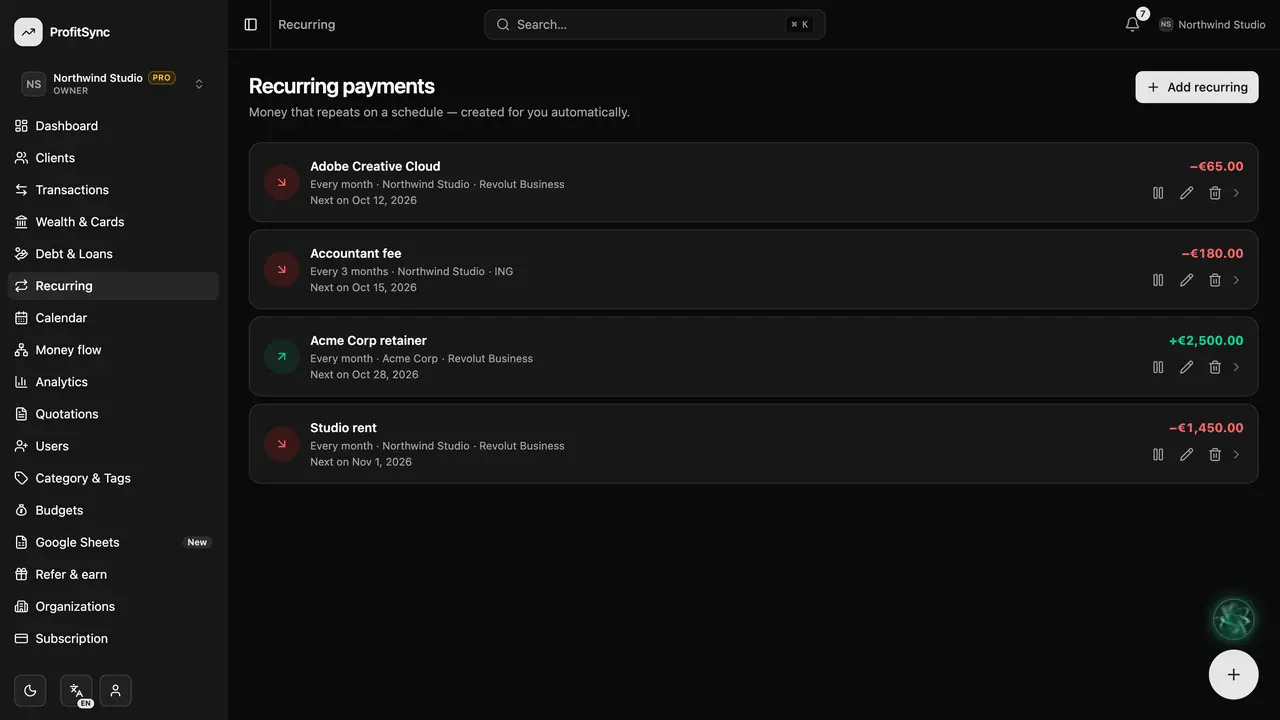Delete the Adobe Creative Cloud recurring payment

click(x=1215, y=193)
